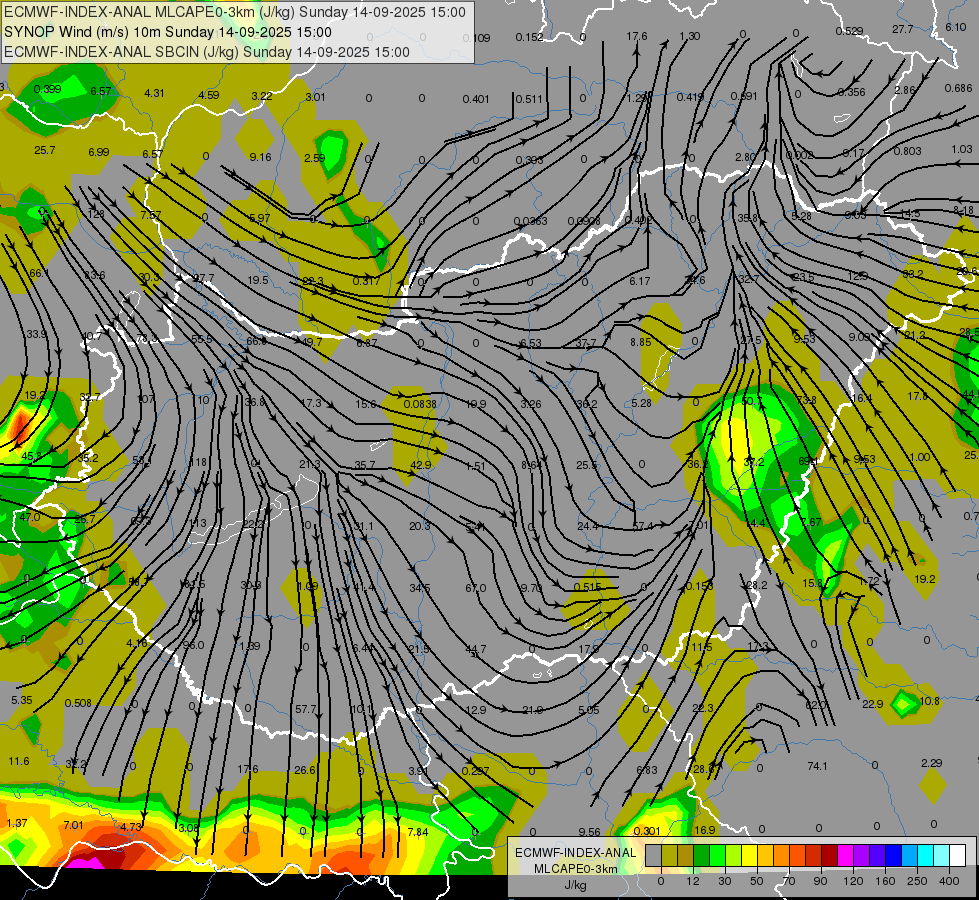Screen dimensions: 979x900
Task: Select the '10.8' value beside green diamond
Action: [x=930, y=701]
